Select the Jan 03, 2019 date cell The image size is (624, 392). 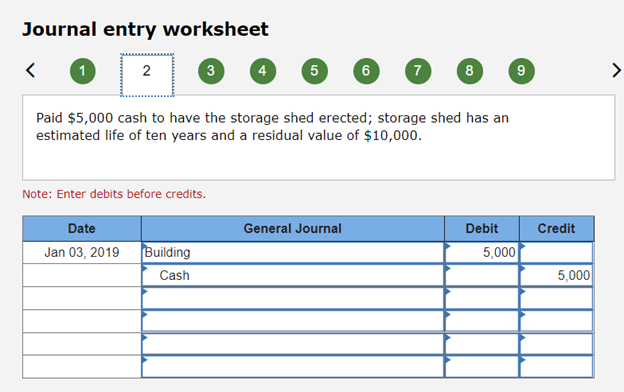[82, 252]
